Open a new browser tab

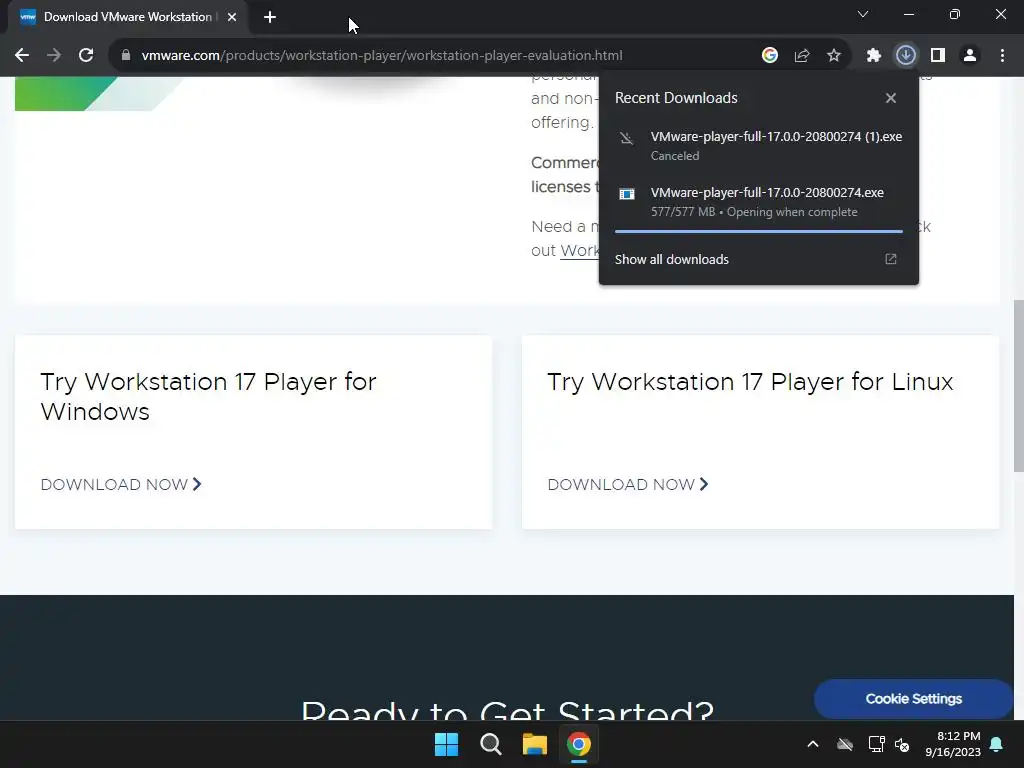click(x=270, y=17)
